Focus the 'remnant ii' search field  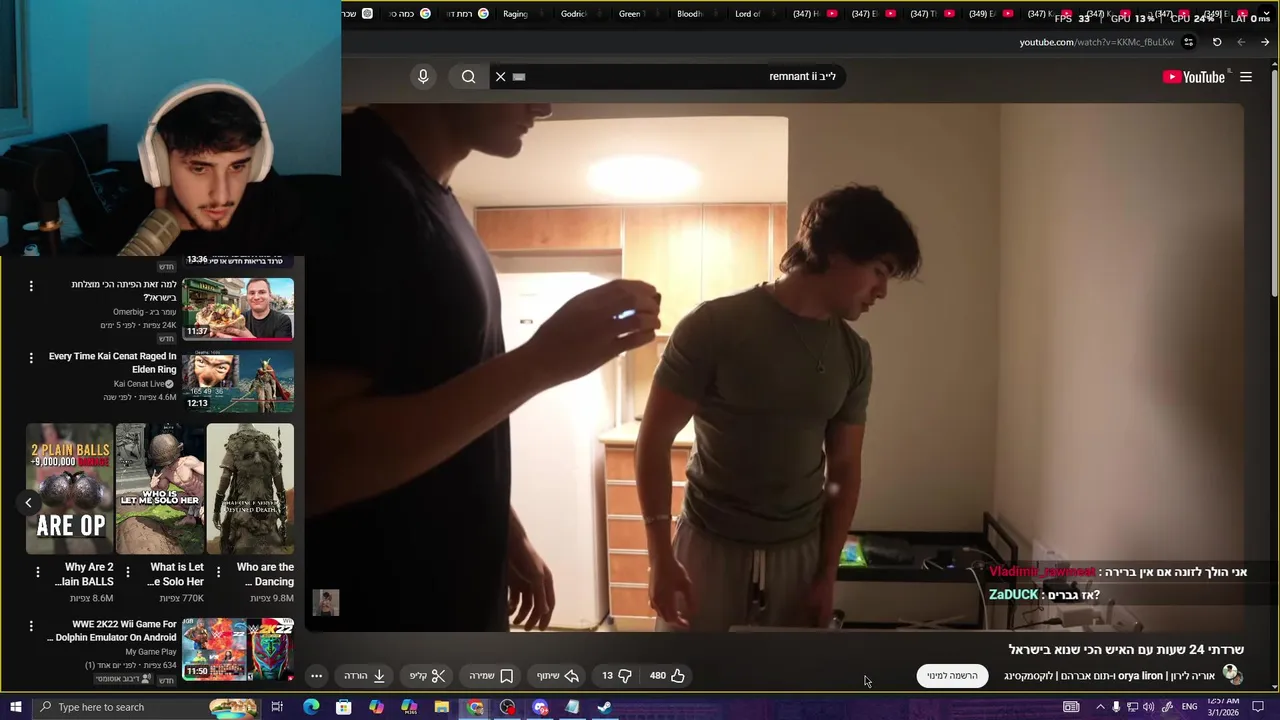(x=668, y=76)
